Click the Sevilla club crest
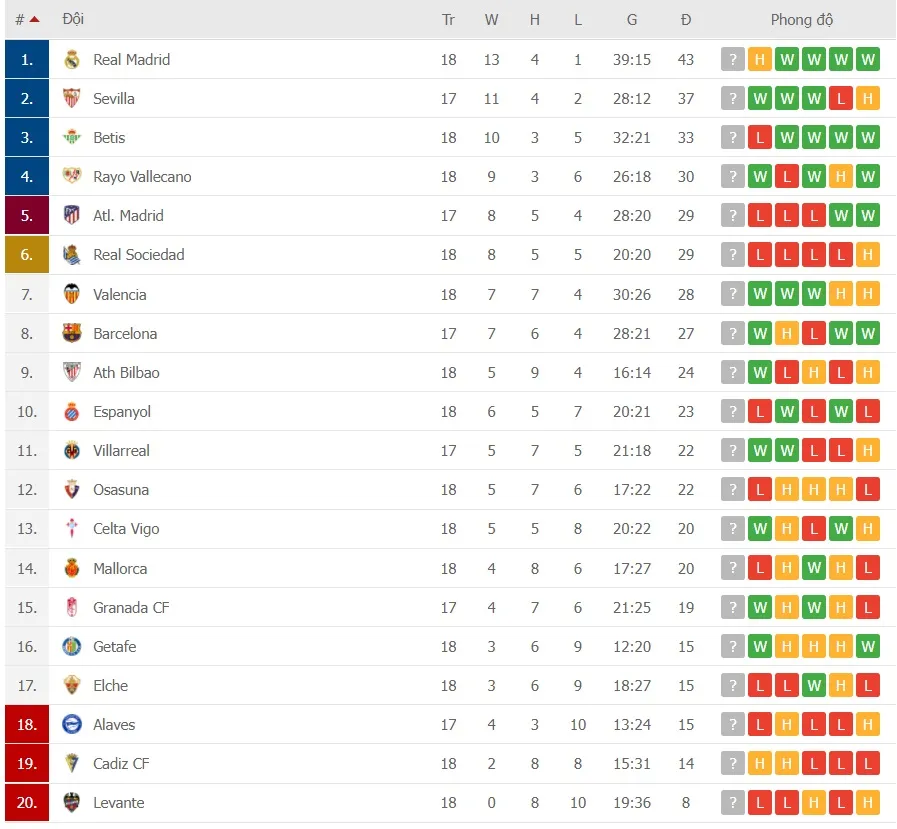The height and width of the screenshot is (829, 897). (x=70, y=98)
